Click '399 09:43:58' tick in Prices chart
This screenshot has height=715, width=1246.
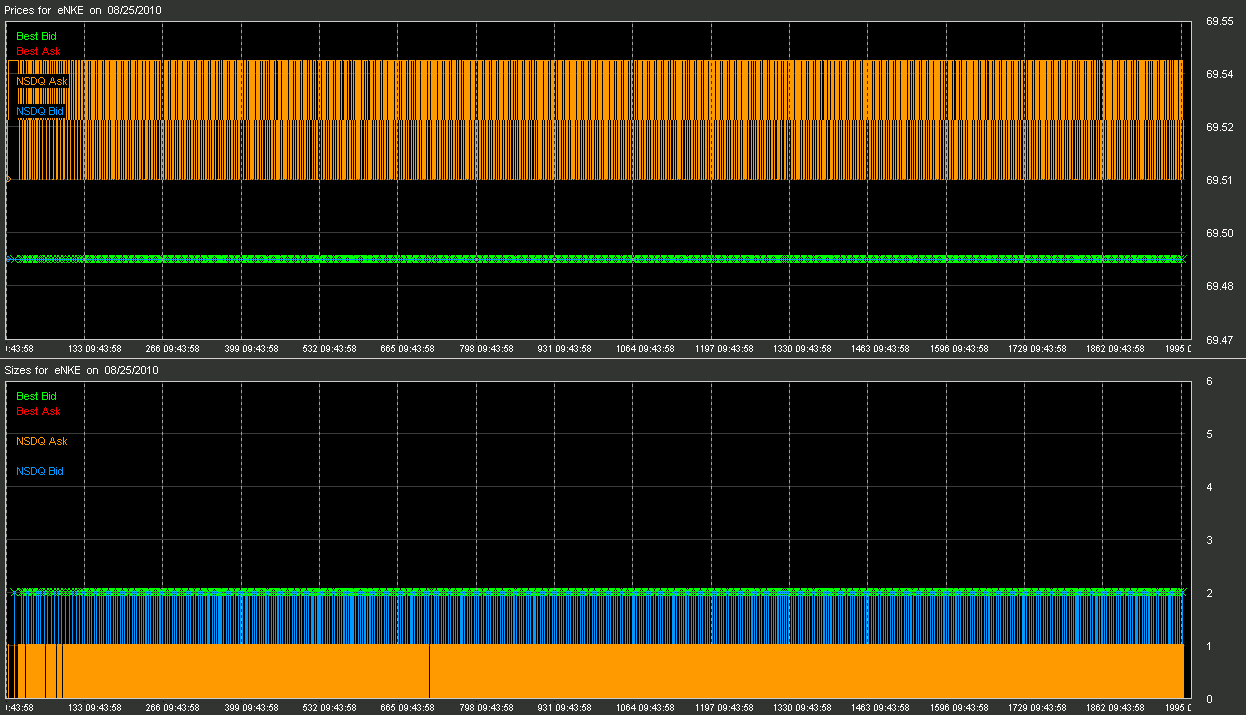click(250, 349)
